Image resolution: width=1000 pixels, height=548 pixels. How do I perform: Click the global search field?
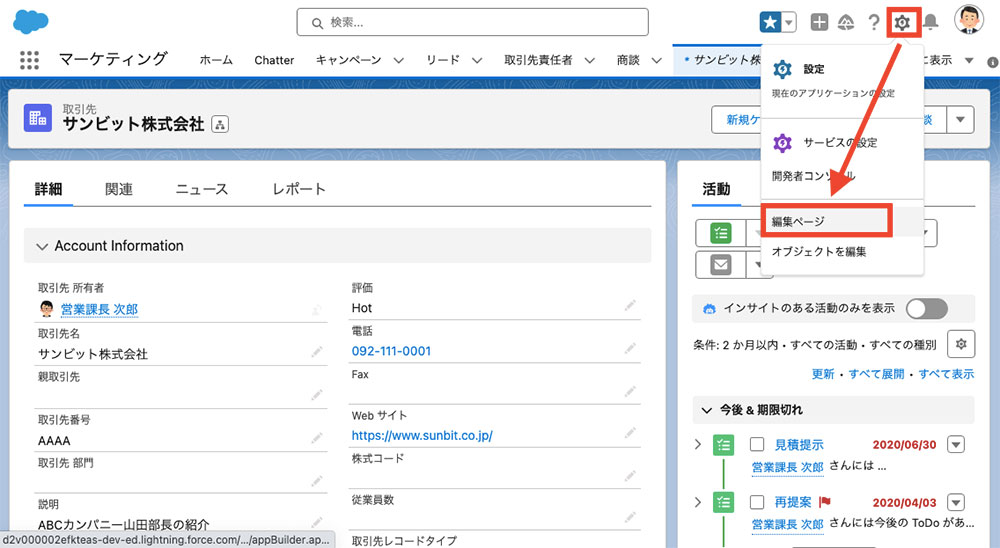pos(473,22)
